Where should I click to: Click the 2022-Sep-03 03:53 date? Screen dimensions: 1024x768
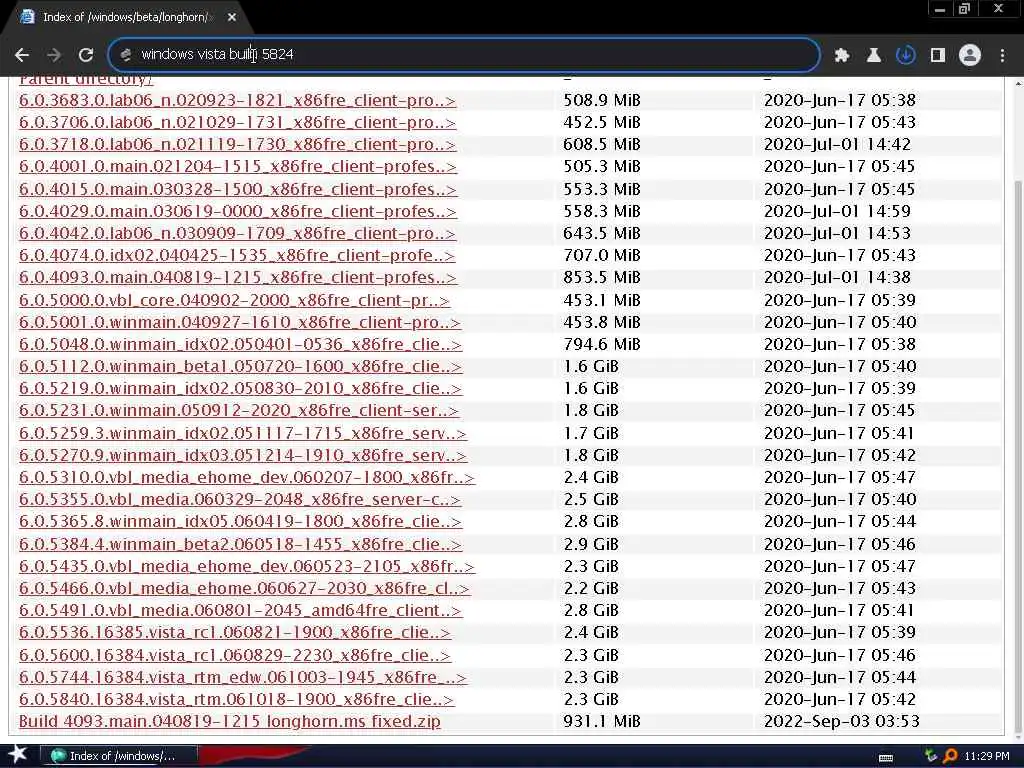coord(842,722)
